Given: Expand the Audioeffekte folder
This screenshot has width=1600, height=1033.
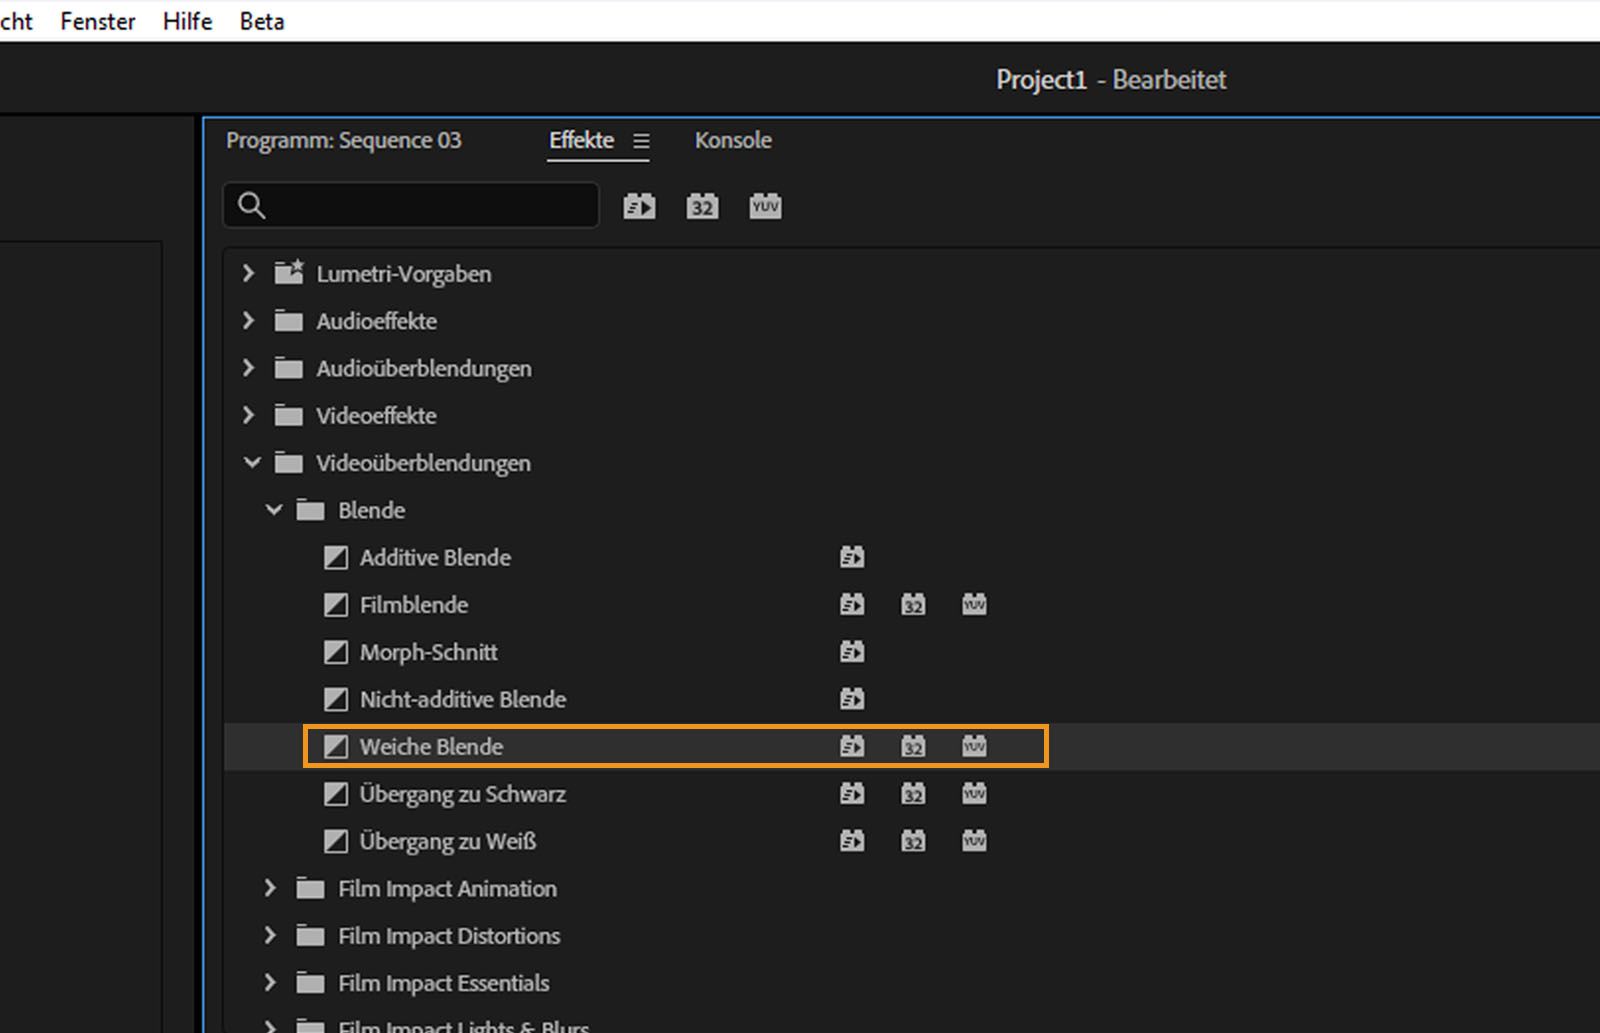Looking at the screenshot, I should coord(248,321).
